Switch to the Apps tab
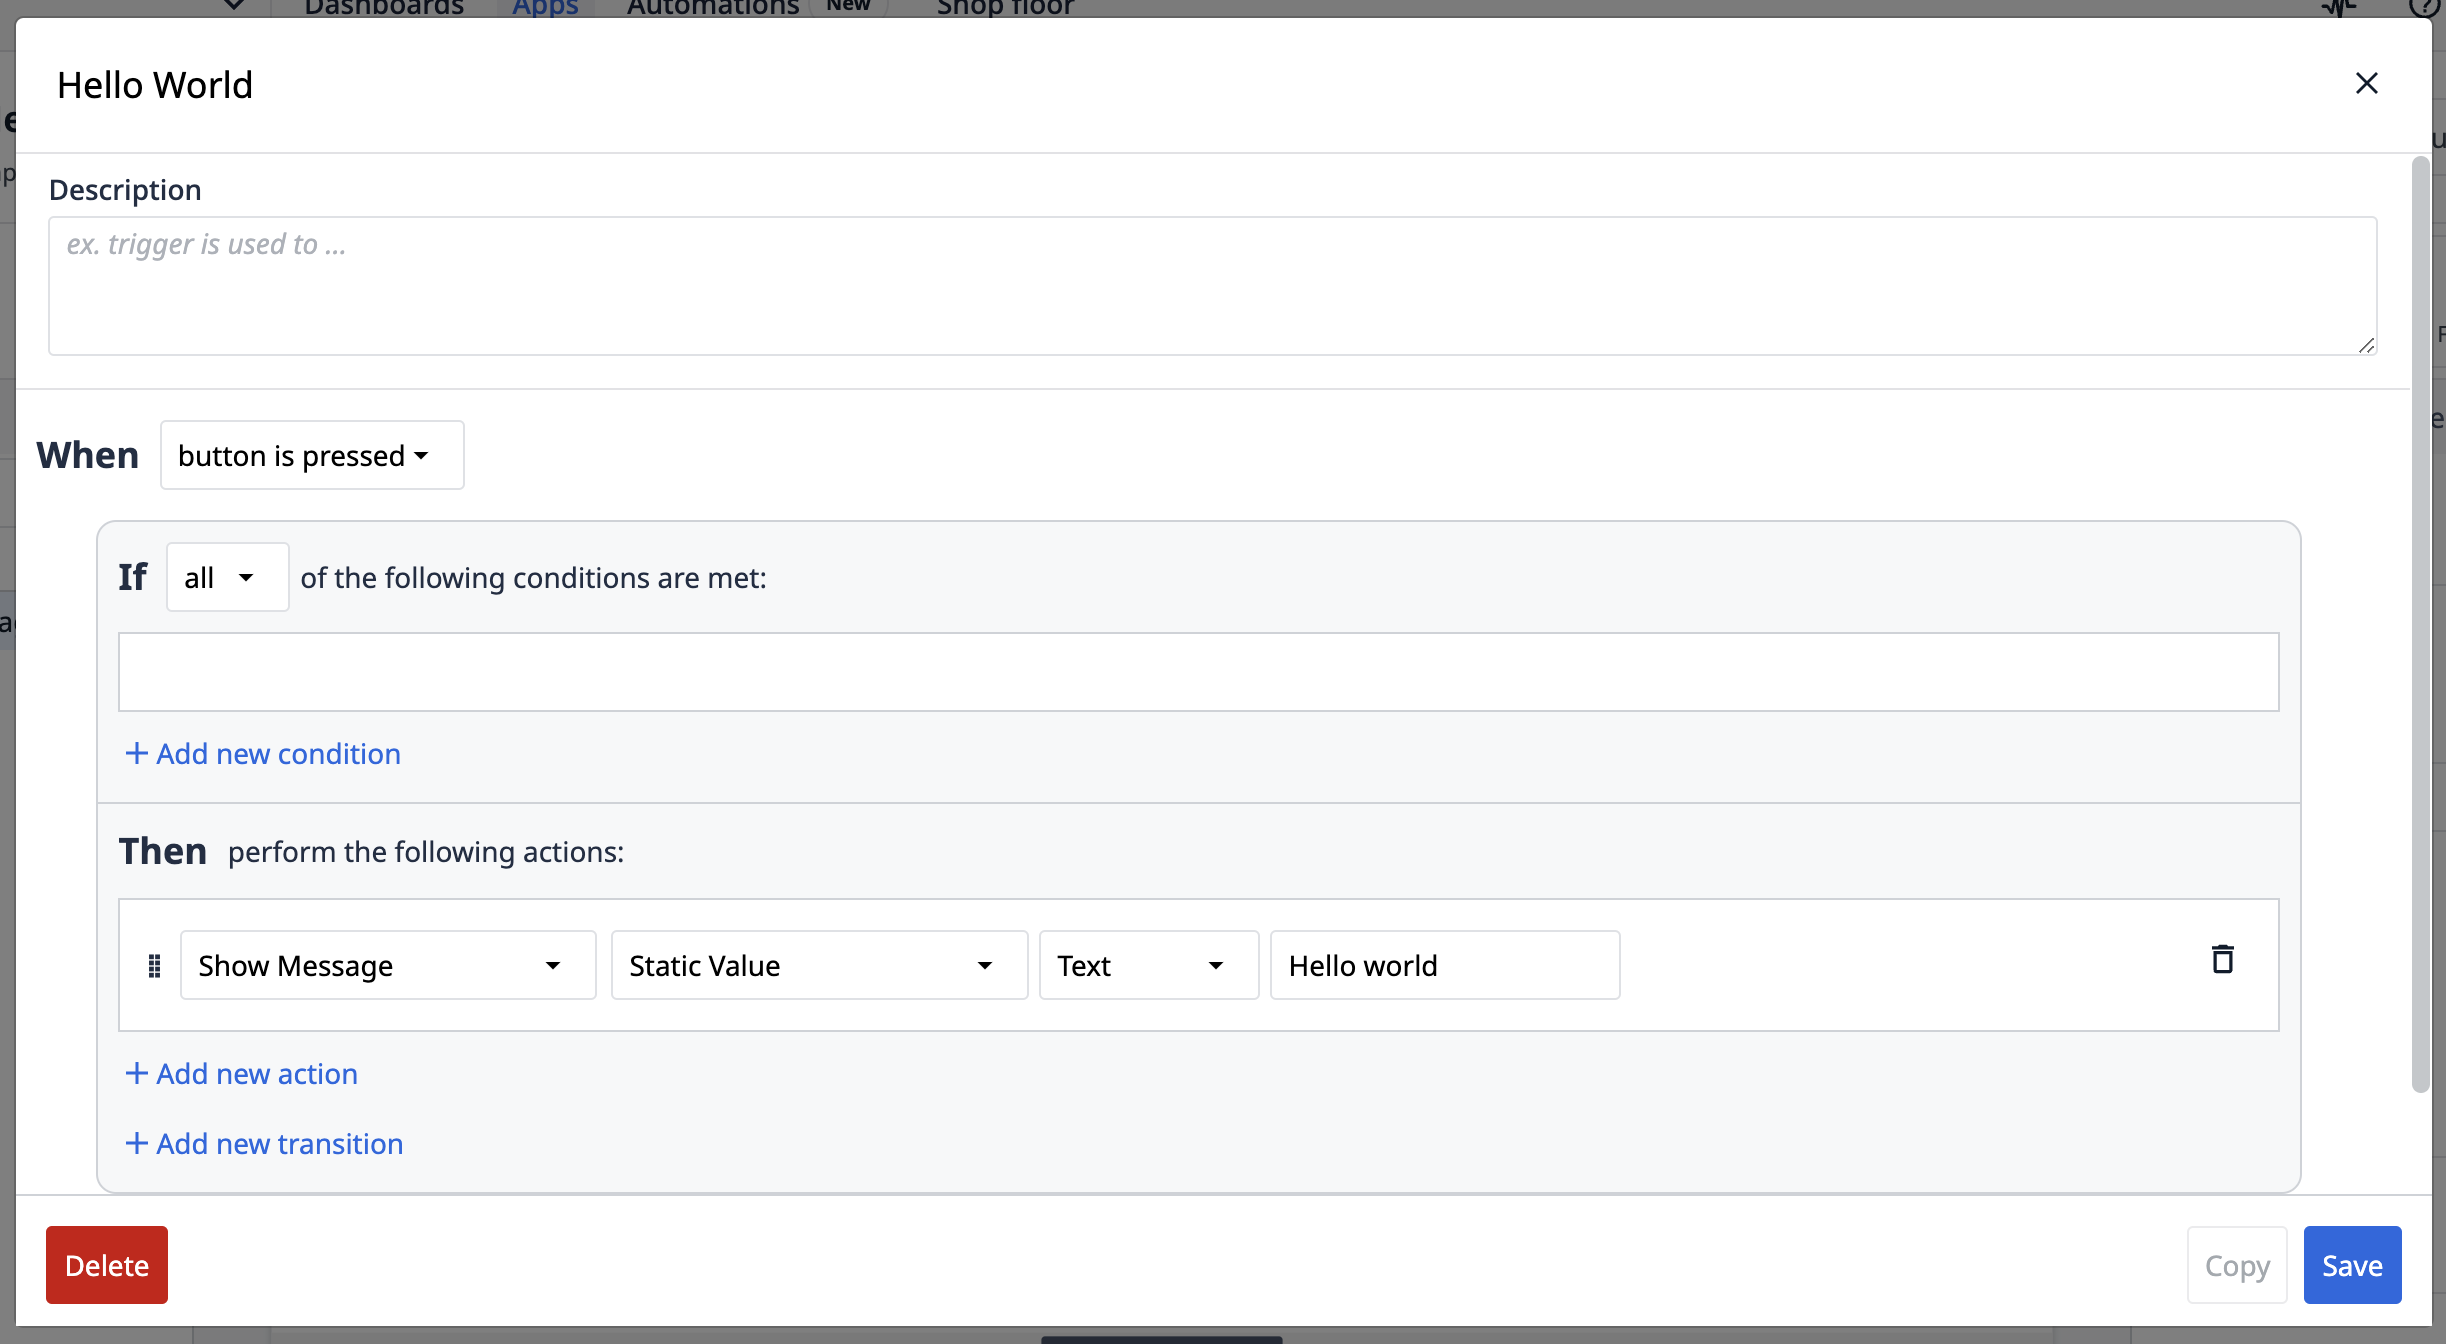The width and height of the screenshot is (2446, 1344). 545,8
